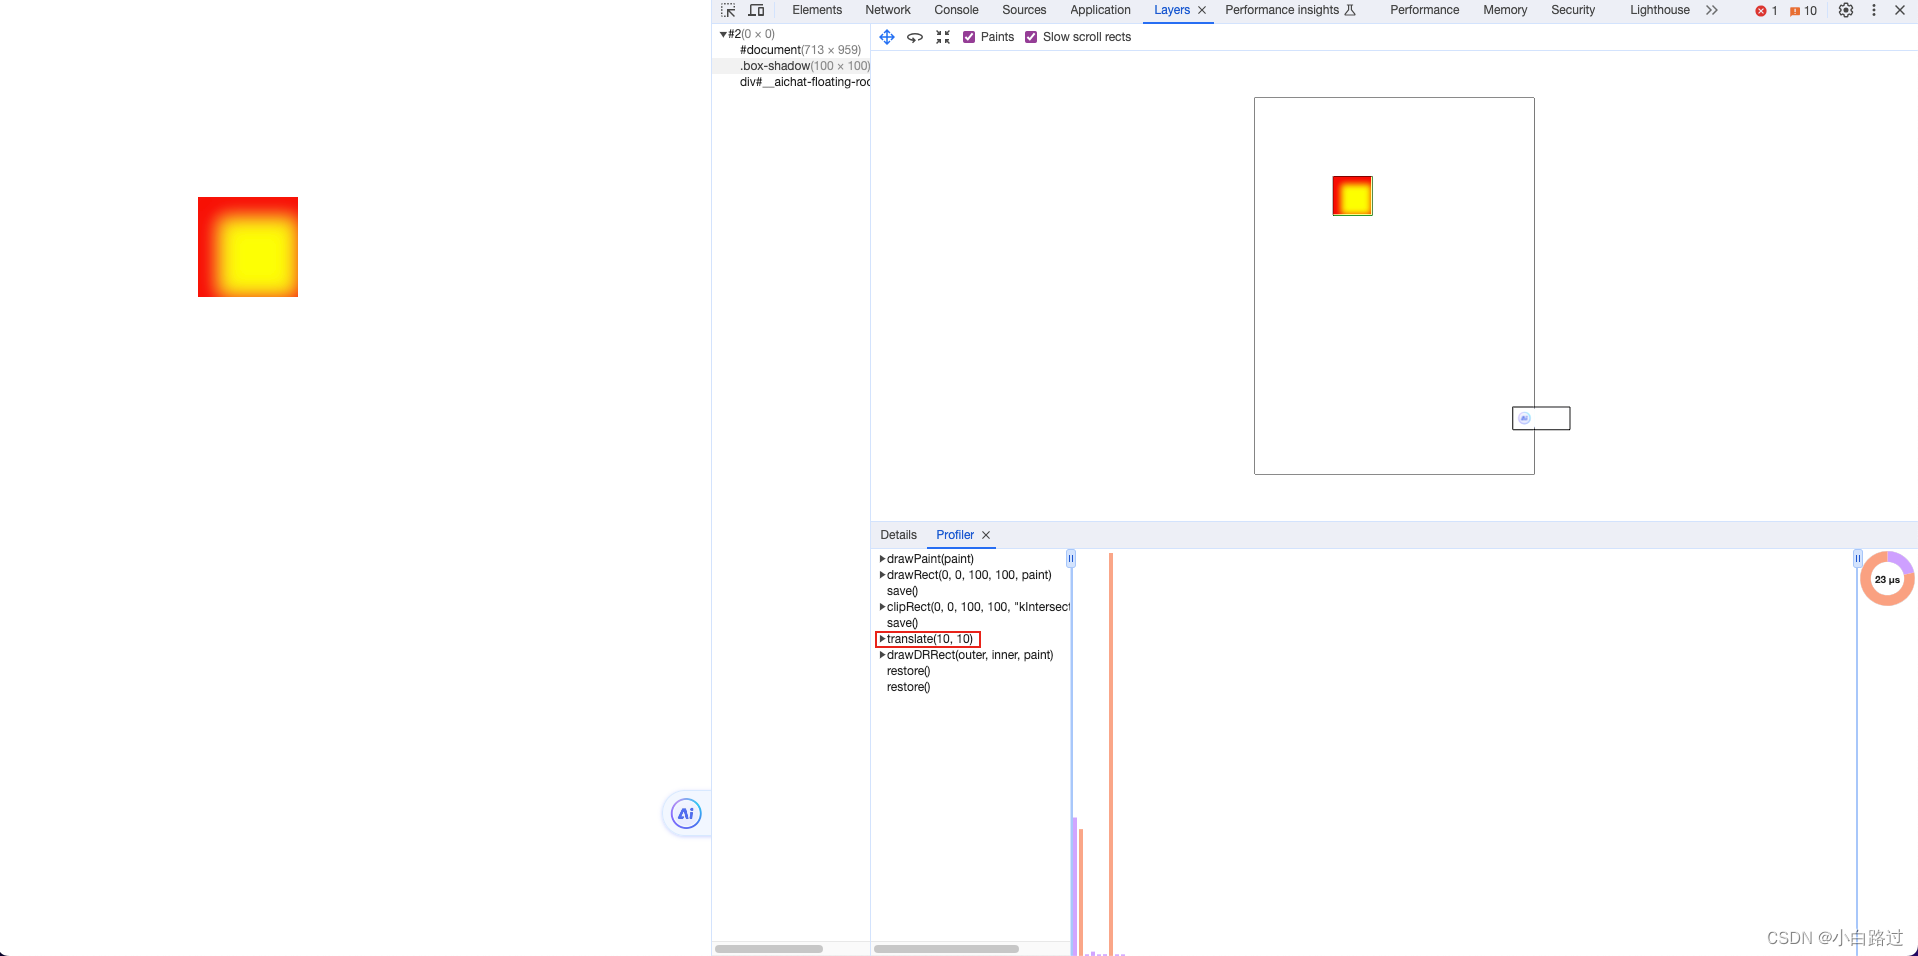Click the paint command log horizontal scrollbar
Viewport: 1918px width, 956px height.
click(x=946, y=949)
